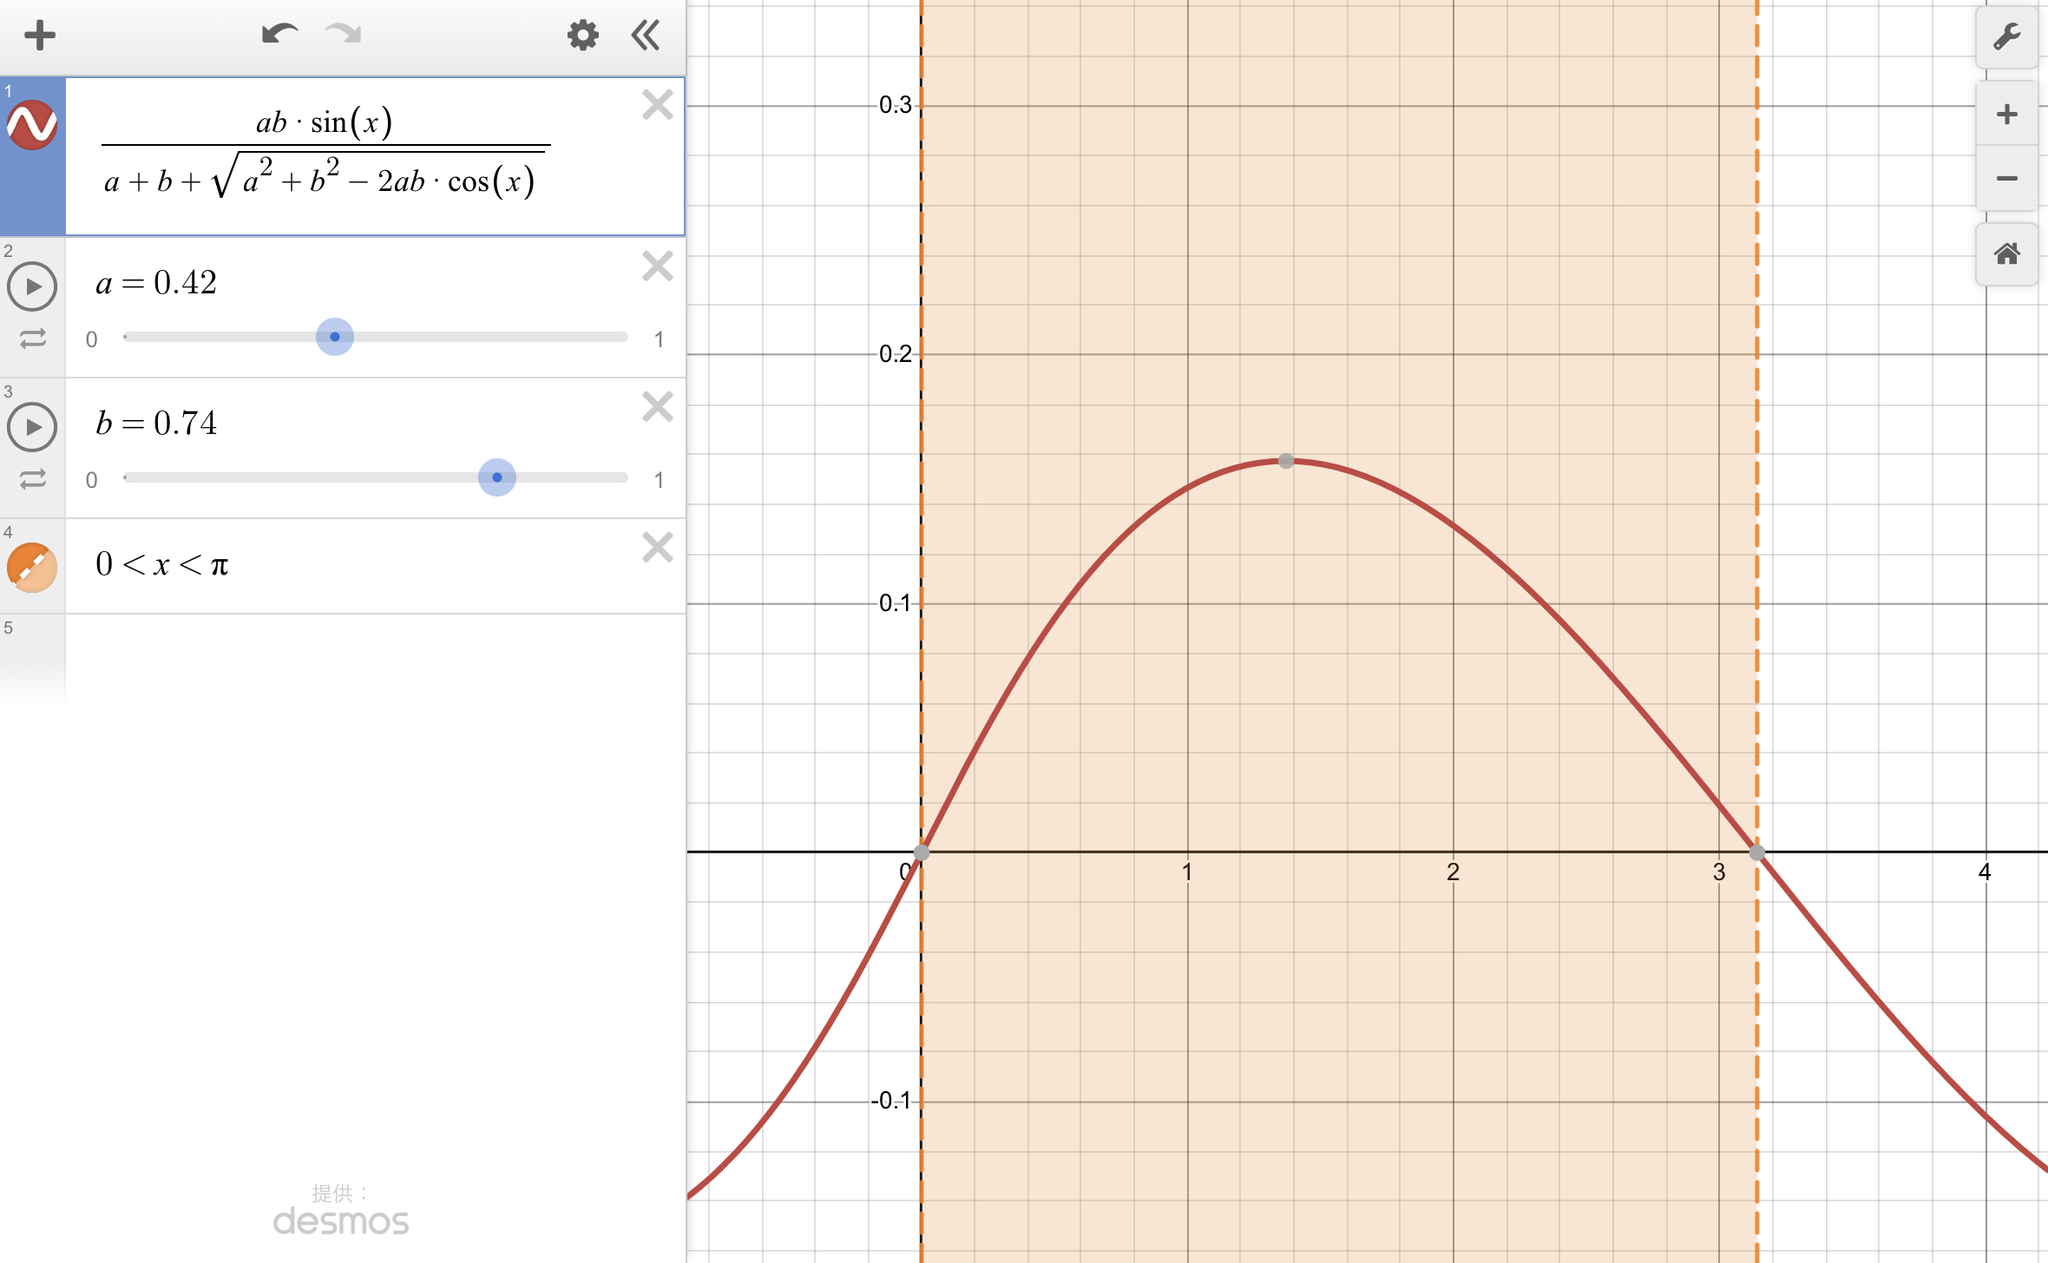Click the lower bound 0 of slider a
The height and width of the screenshot is (1263, 2048).
pyautogui.click(x=92, y=340)
